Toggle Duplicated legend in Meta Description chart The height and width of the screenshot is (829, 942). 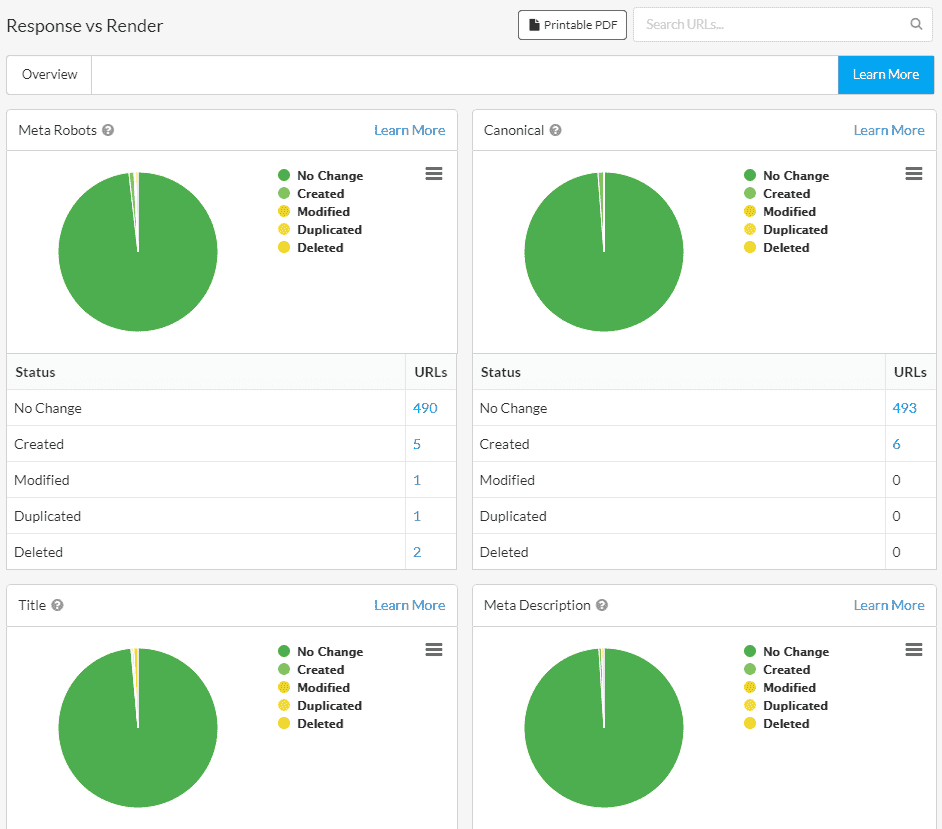(786, 705)
